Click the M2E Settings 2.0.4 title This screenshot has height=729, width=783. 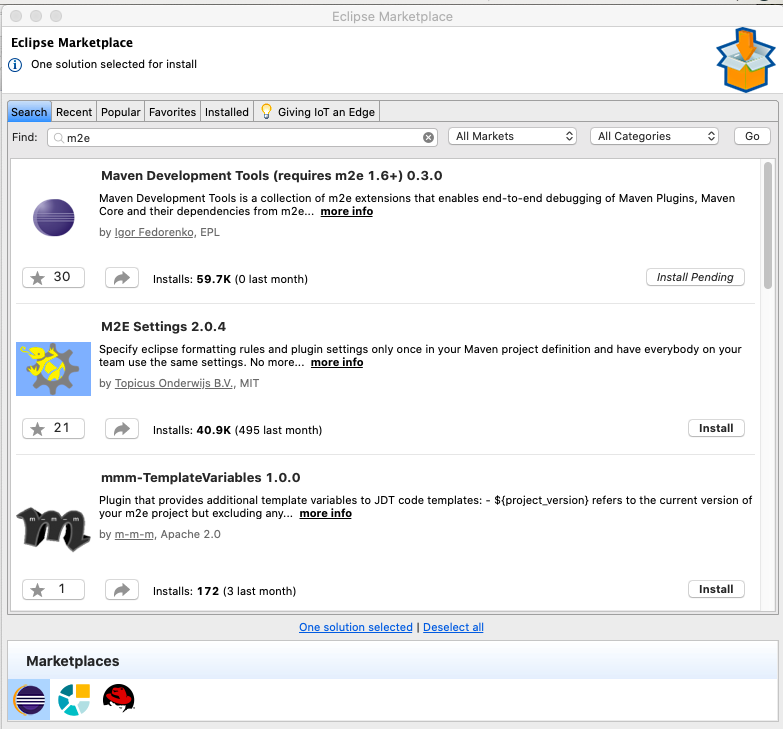click(163, 327)
